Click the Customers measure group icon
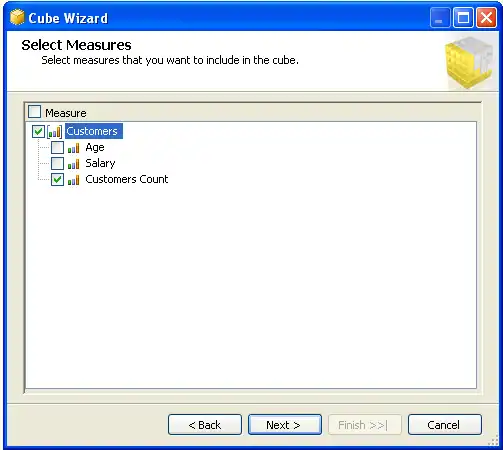The width and height of the screenshot is (503, 450). coord(54,131)
